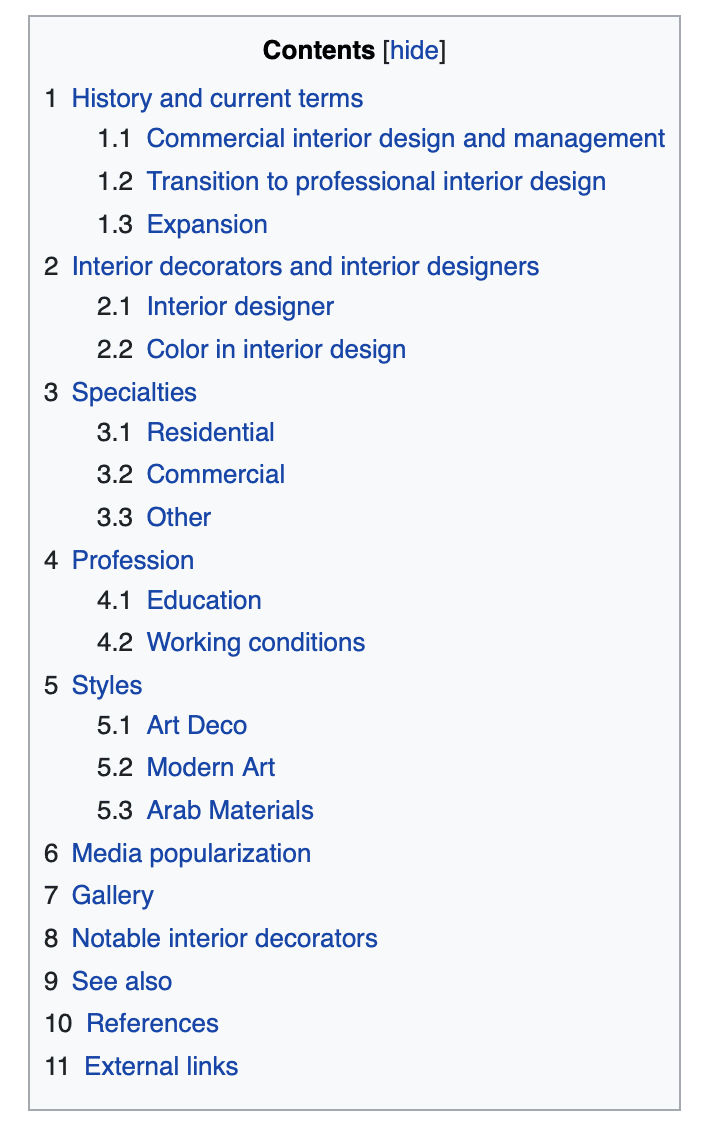Viewport: 706px width, 1136px height.
Task: Jump to the Commercial subsection
Action: tap(215, 473)
